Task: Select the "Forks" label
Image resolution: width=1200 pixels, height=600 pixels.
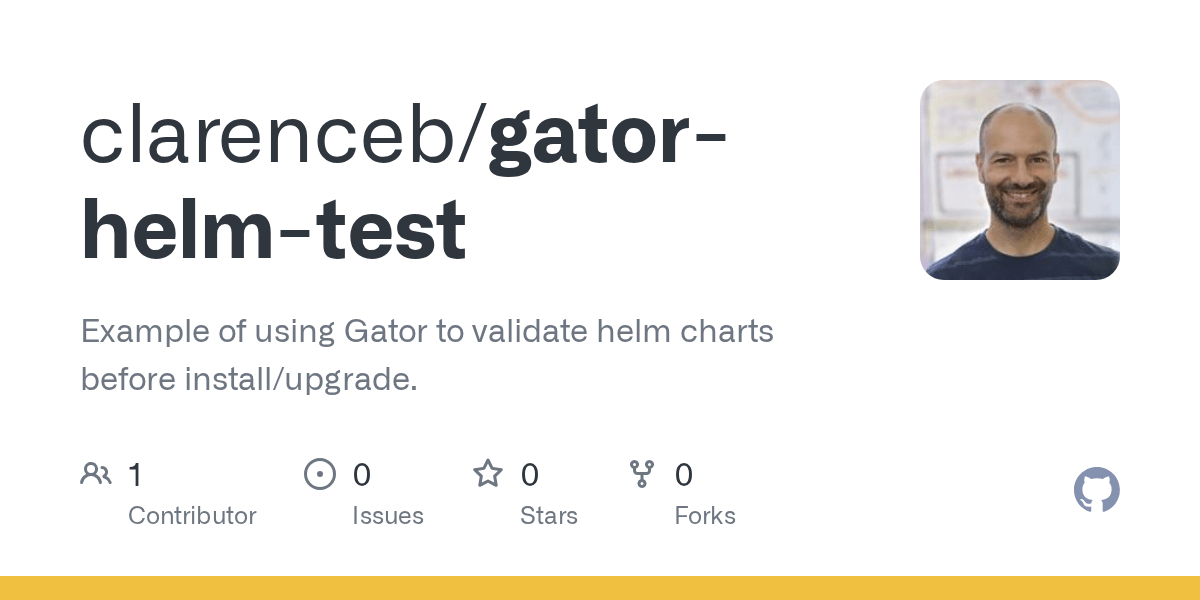Action: pos(705,516)
